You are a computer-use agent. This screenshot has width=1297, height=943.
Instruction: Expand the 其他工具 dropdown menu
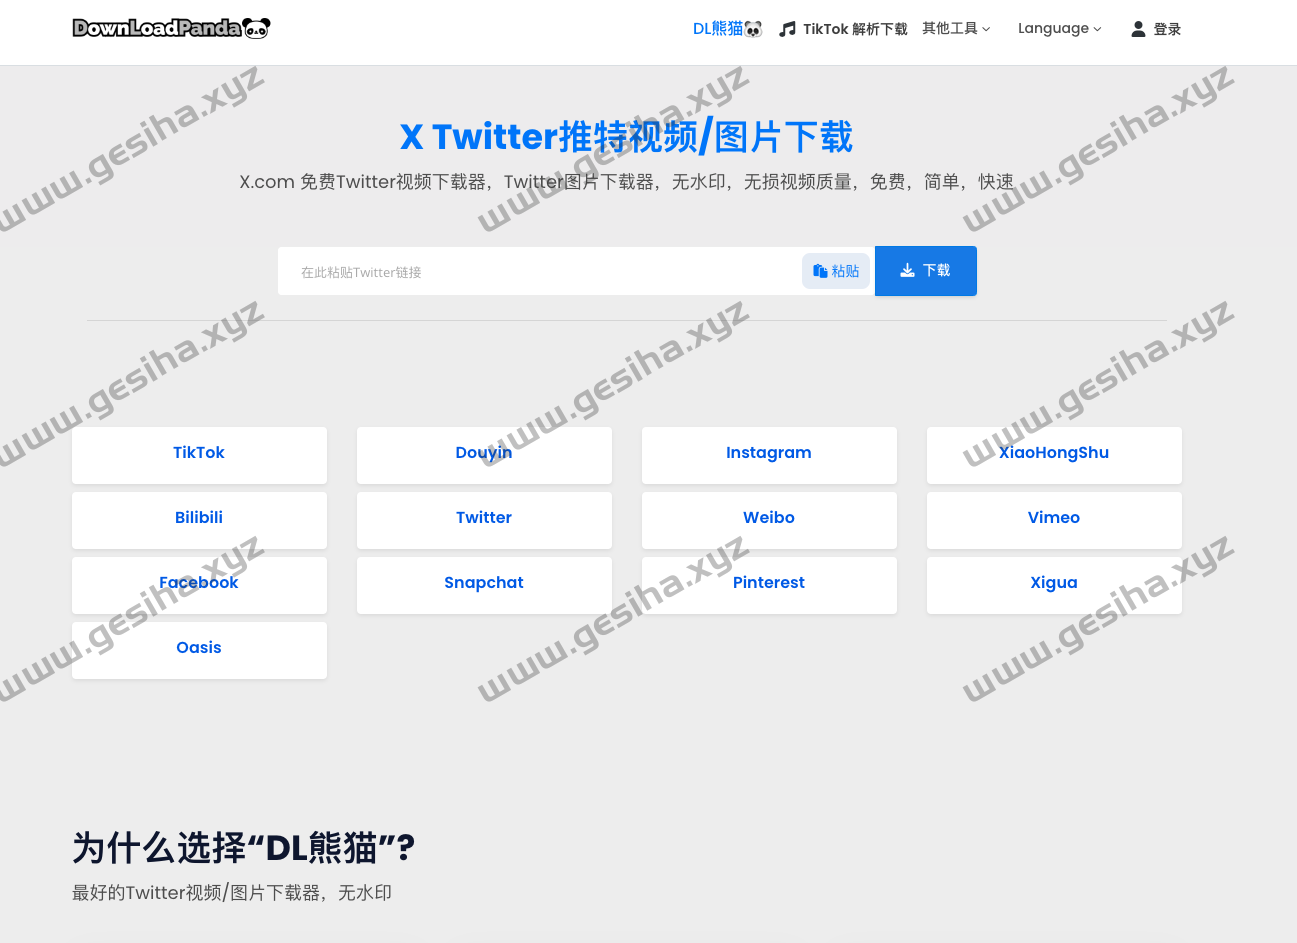tap(956, 29)
